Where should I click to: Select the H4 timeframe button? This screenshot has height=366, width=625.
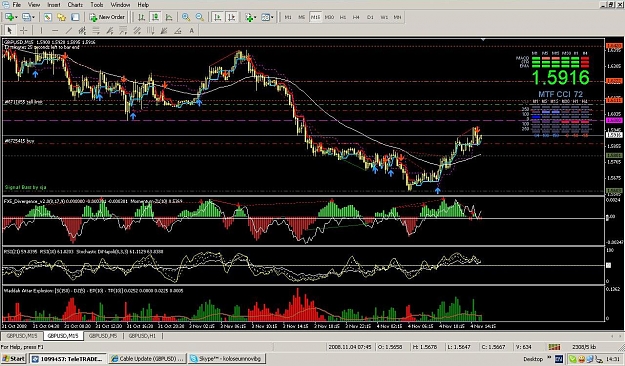[356, 17]
